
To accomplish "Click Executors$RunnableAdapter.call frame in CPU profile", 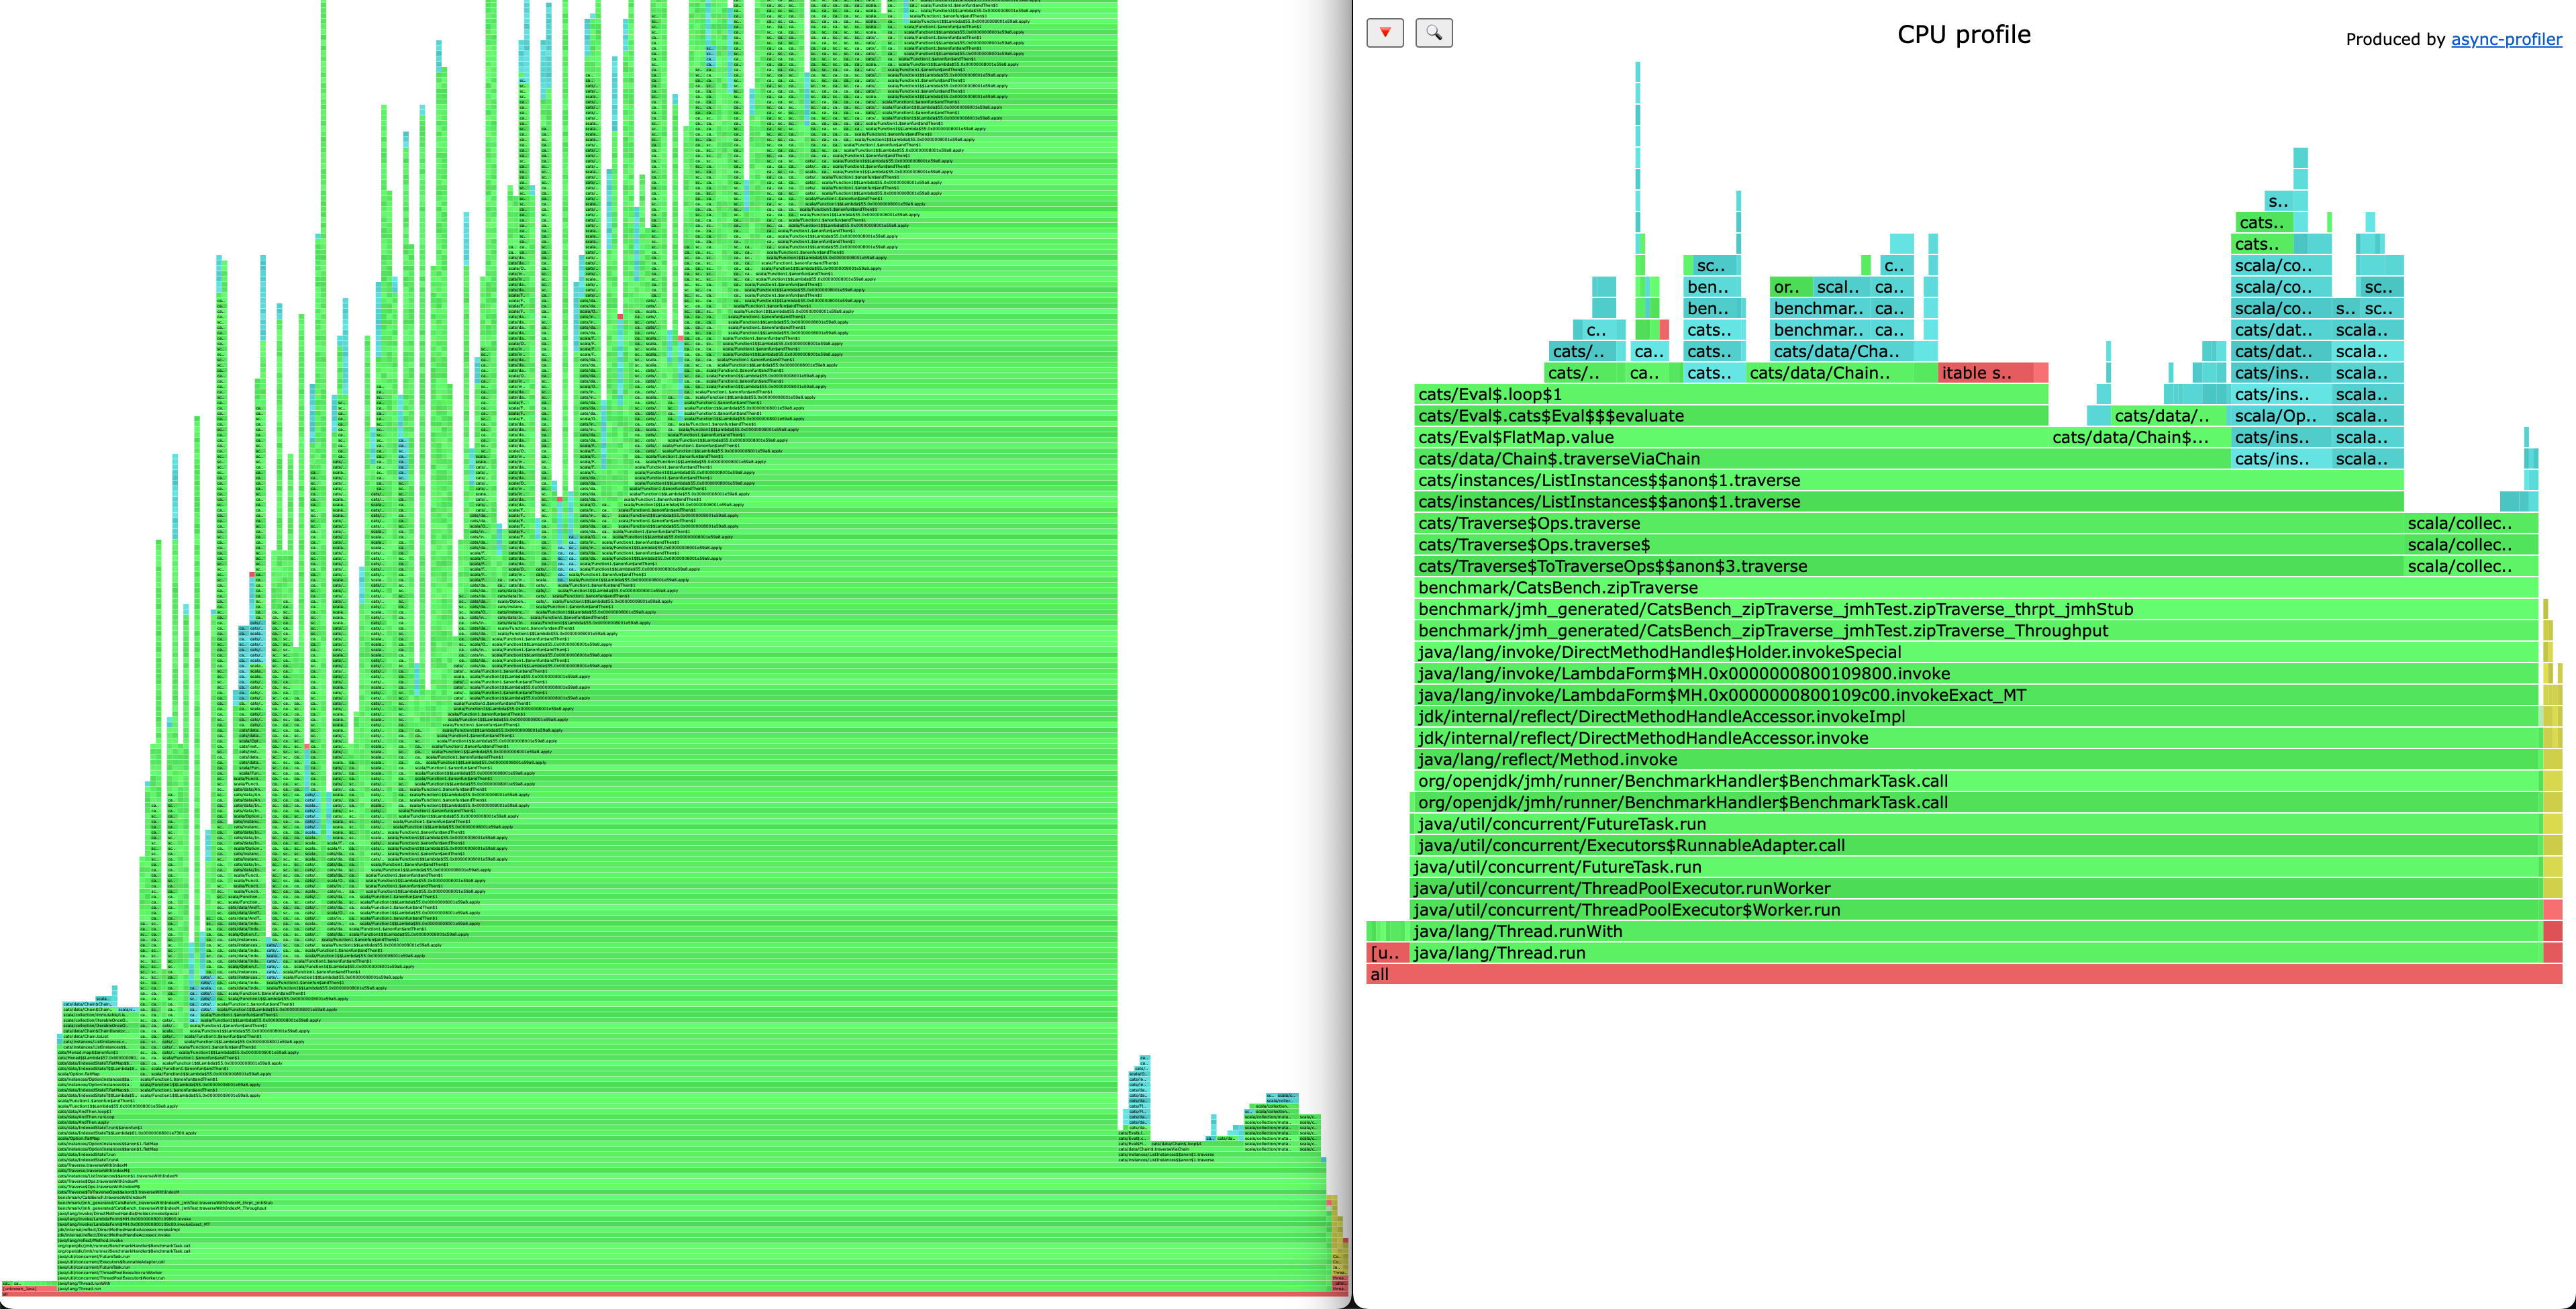I will point(1978,845).
